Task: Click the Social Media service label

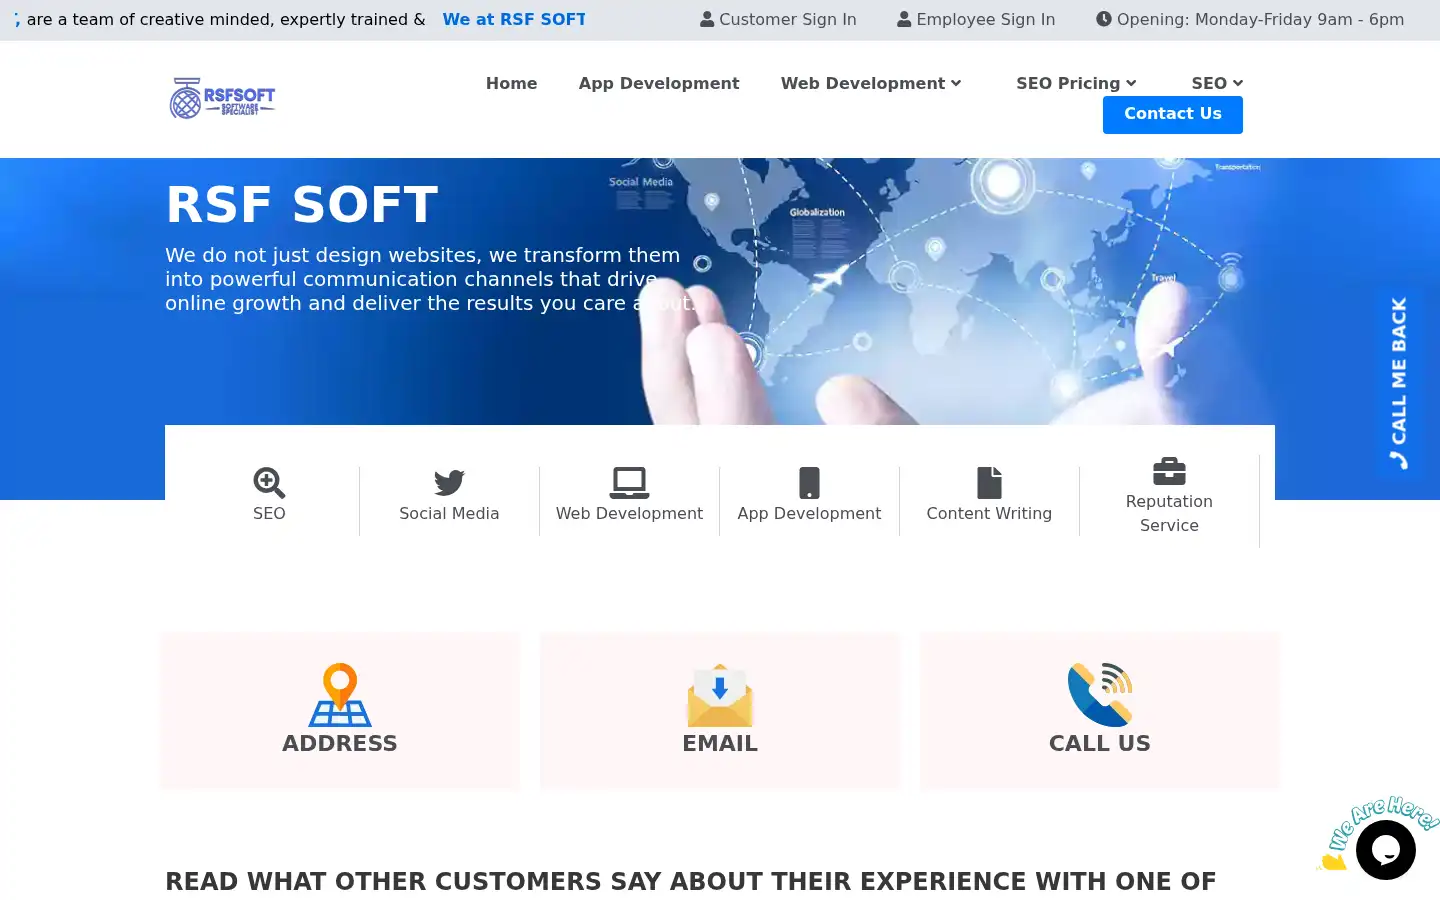Action: (x=449, y=513)
